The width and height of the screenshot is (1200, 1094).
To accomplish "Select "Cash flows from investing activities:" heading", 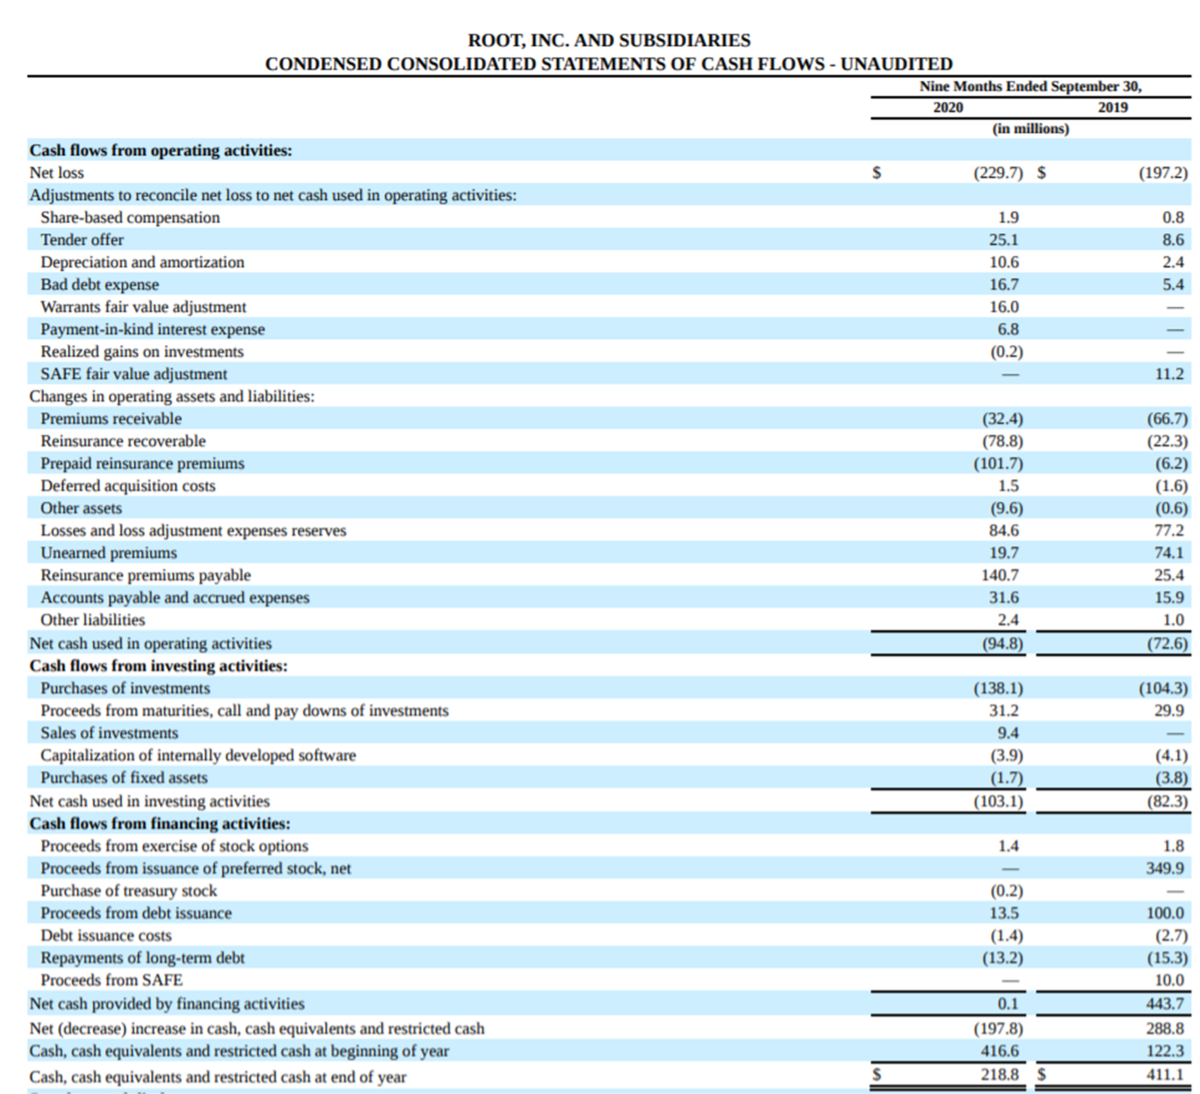I will [x=158, y=665].
